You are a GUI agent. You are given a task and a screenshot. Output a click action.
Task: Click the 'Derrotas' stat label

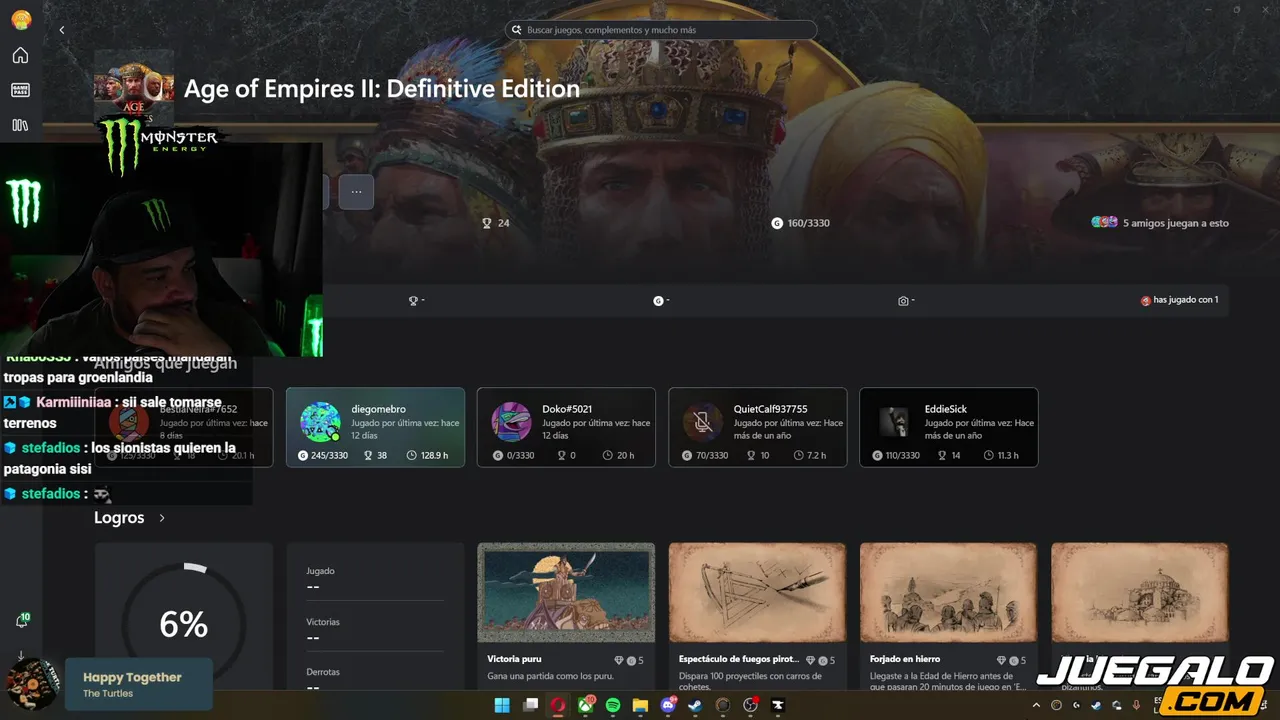tap(323, 673)
